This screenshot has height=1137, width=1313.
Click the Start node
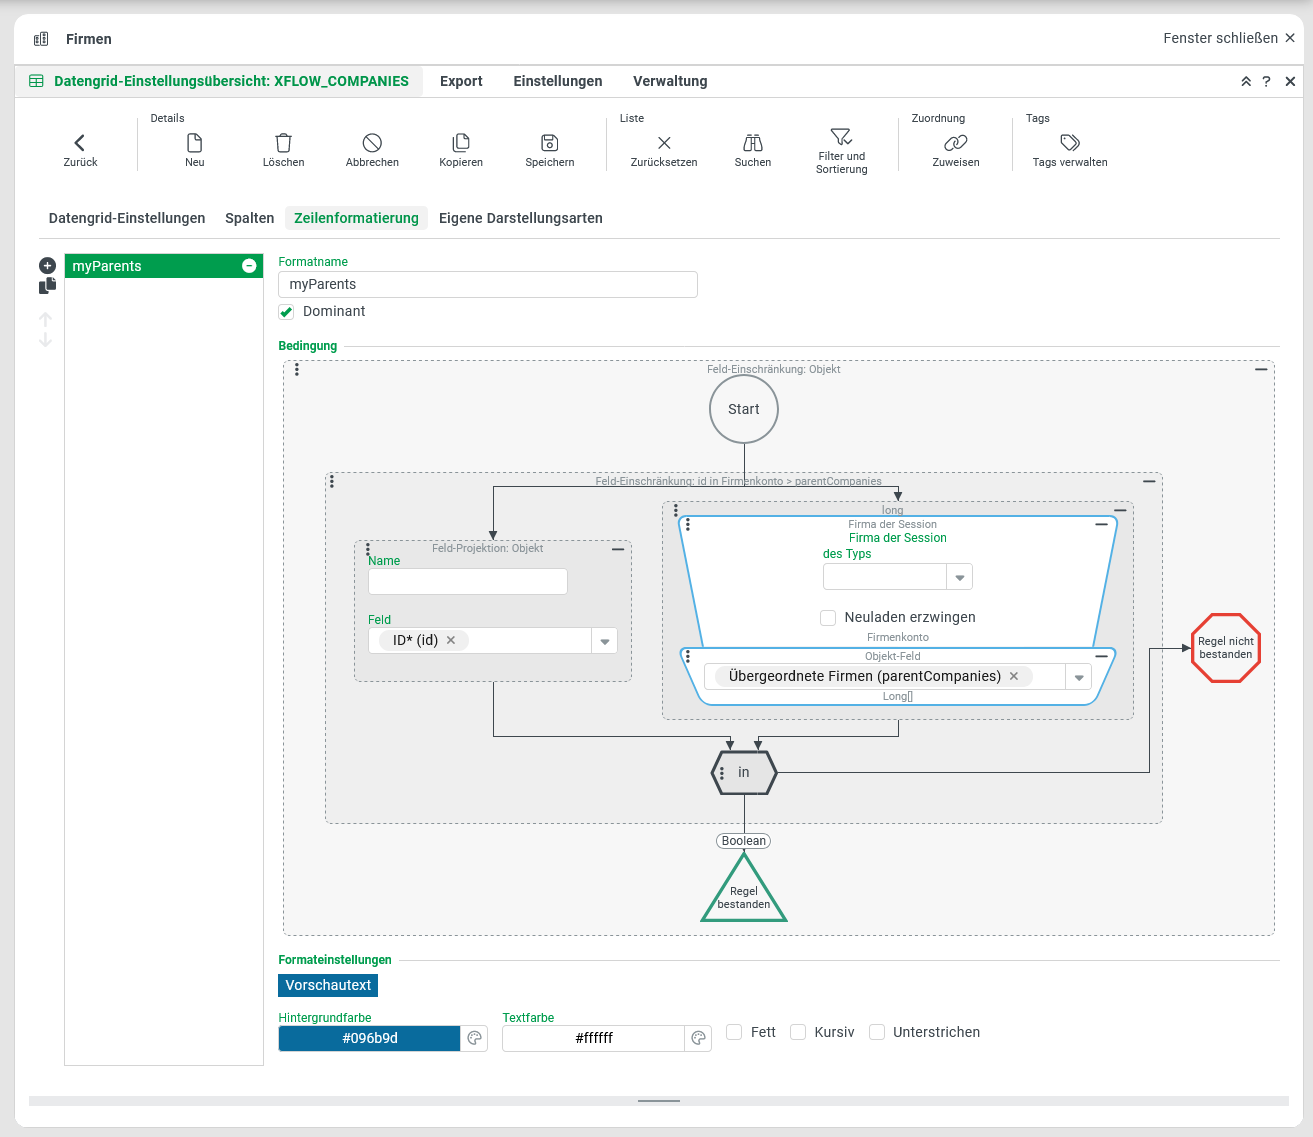(744, 409)
